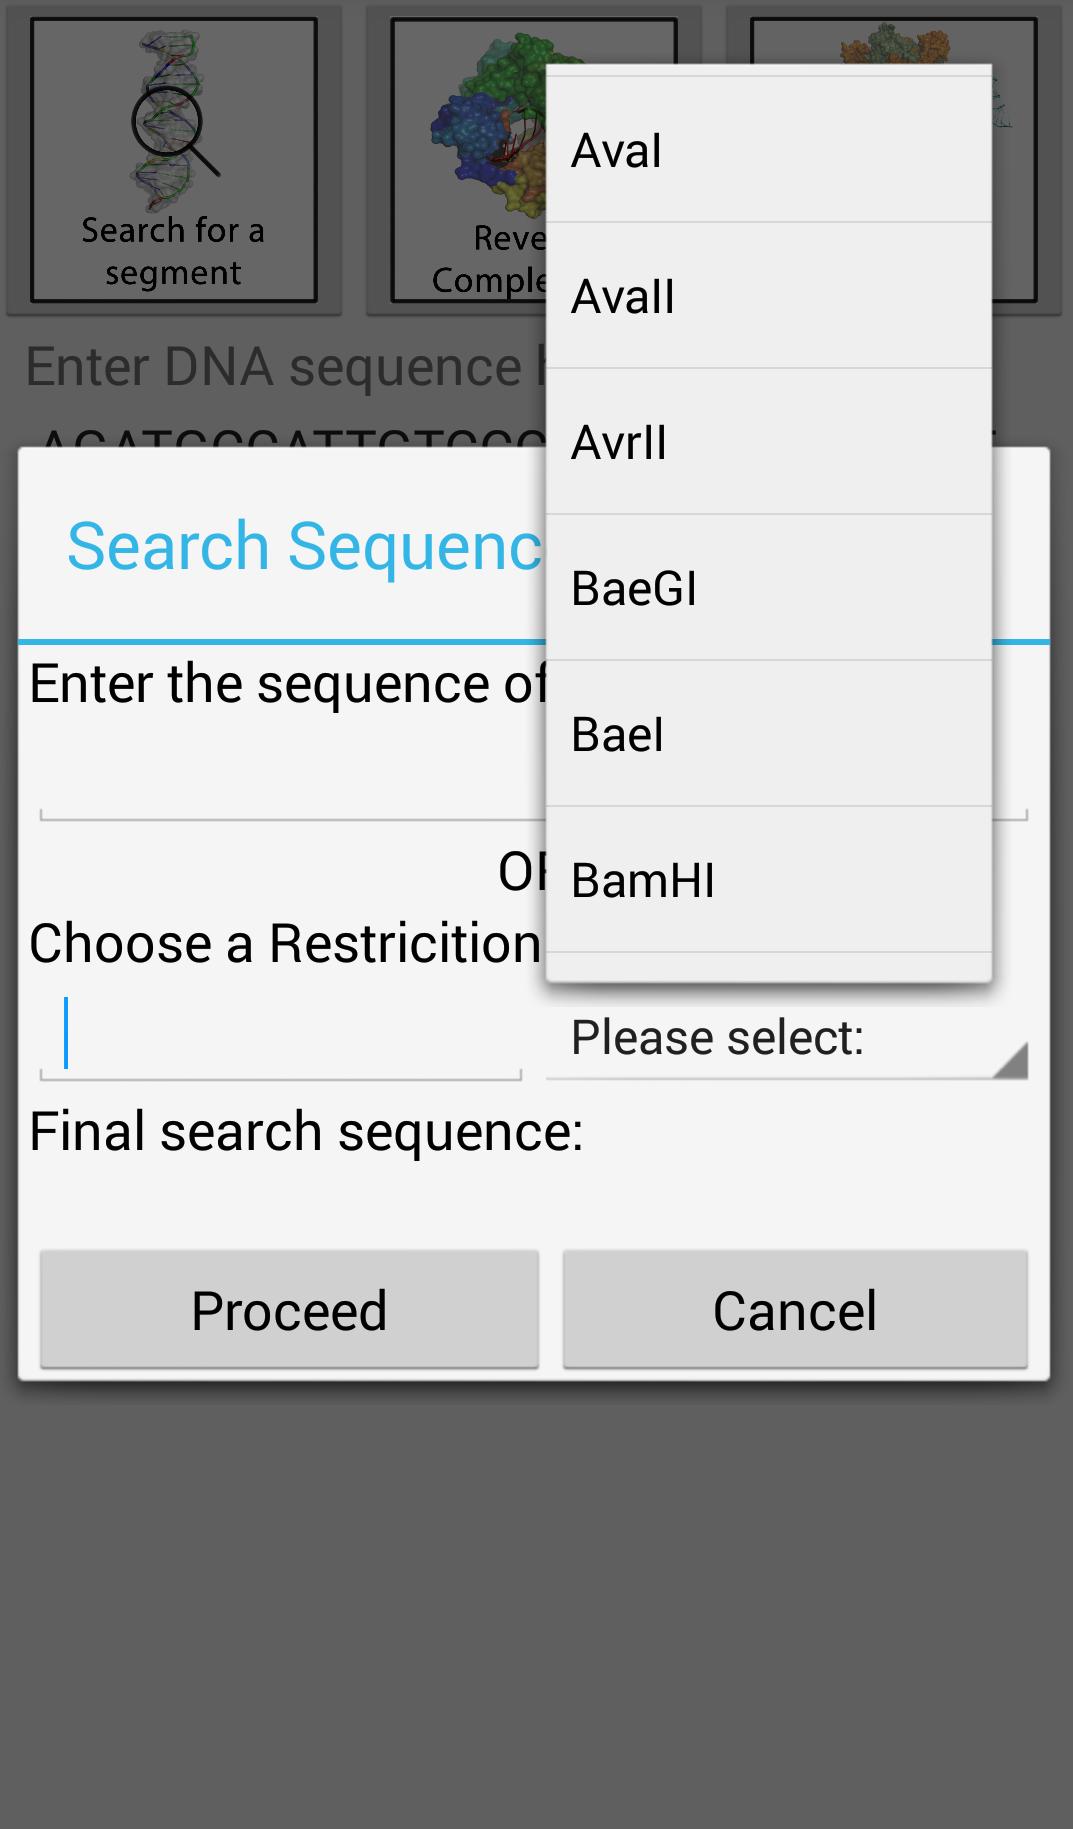Open the Reverse Complement protein icon
Screen dimensions: 1073x1829
coord(468,160)
